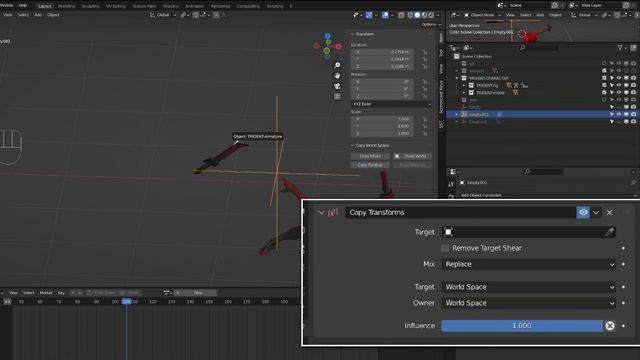This screenshot has width=640, height=360.
Task: Select the View sidebar vertical tab
Action: (x=441, y=69)
